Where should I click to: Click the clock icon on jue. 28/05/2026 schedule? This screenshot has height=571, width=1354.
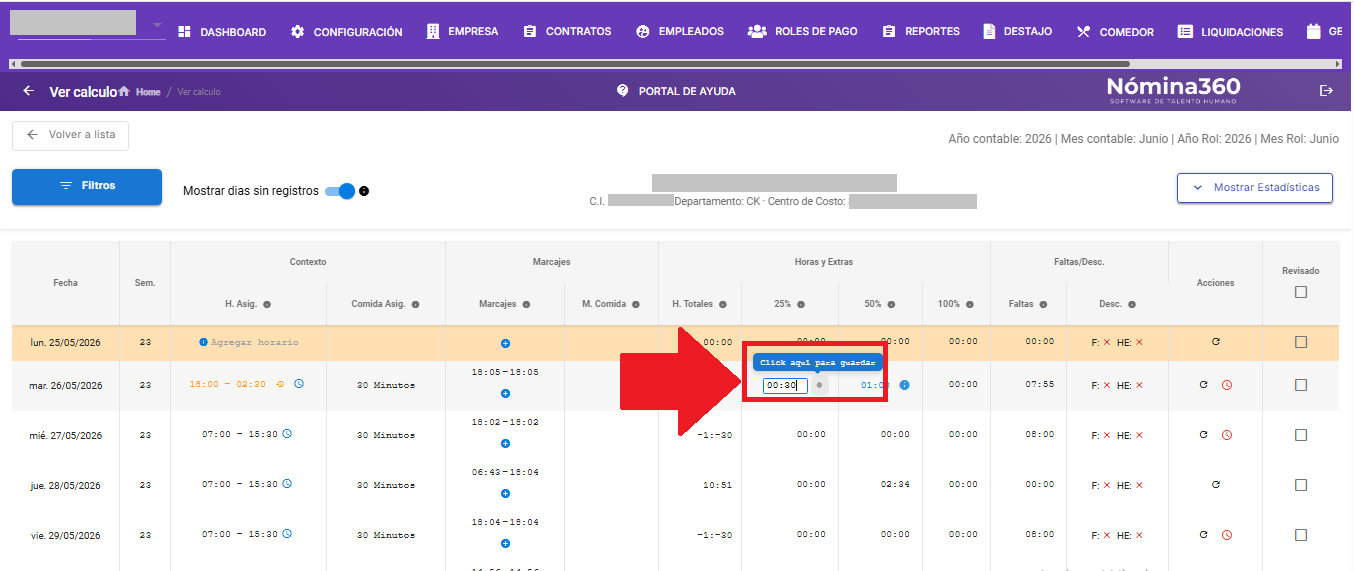(x=287, y=484)
